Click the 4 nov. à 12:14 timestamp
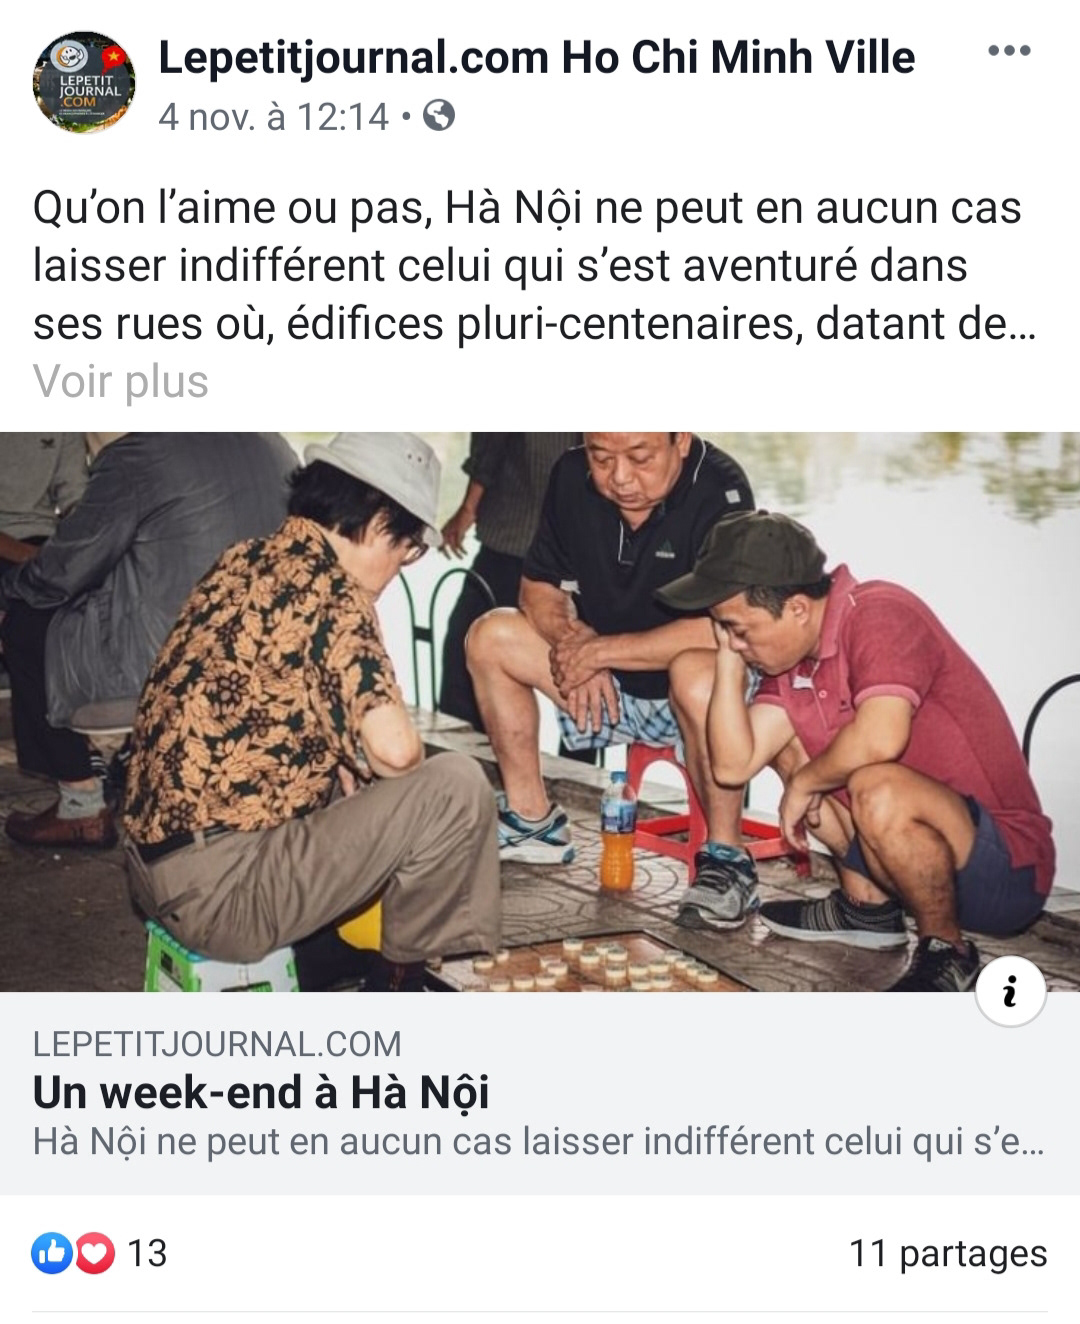1080x1324 pixels. 273,117
